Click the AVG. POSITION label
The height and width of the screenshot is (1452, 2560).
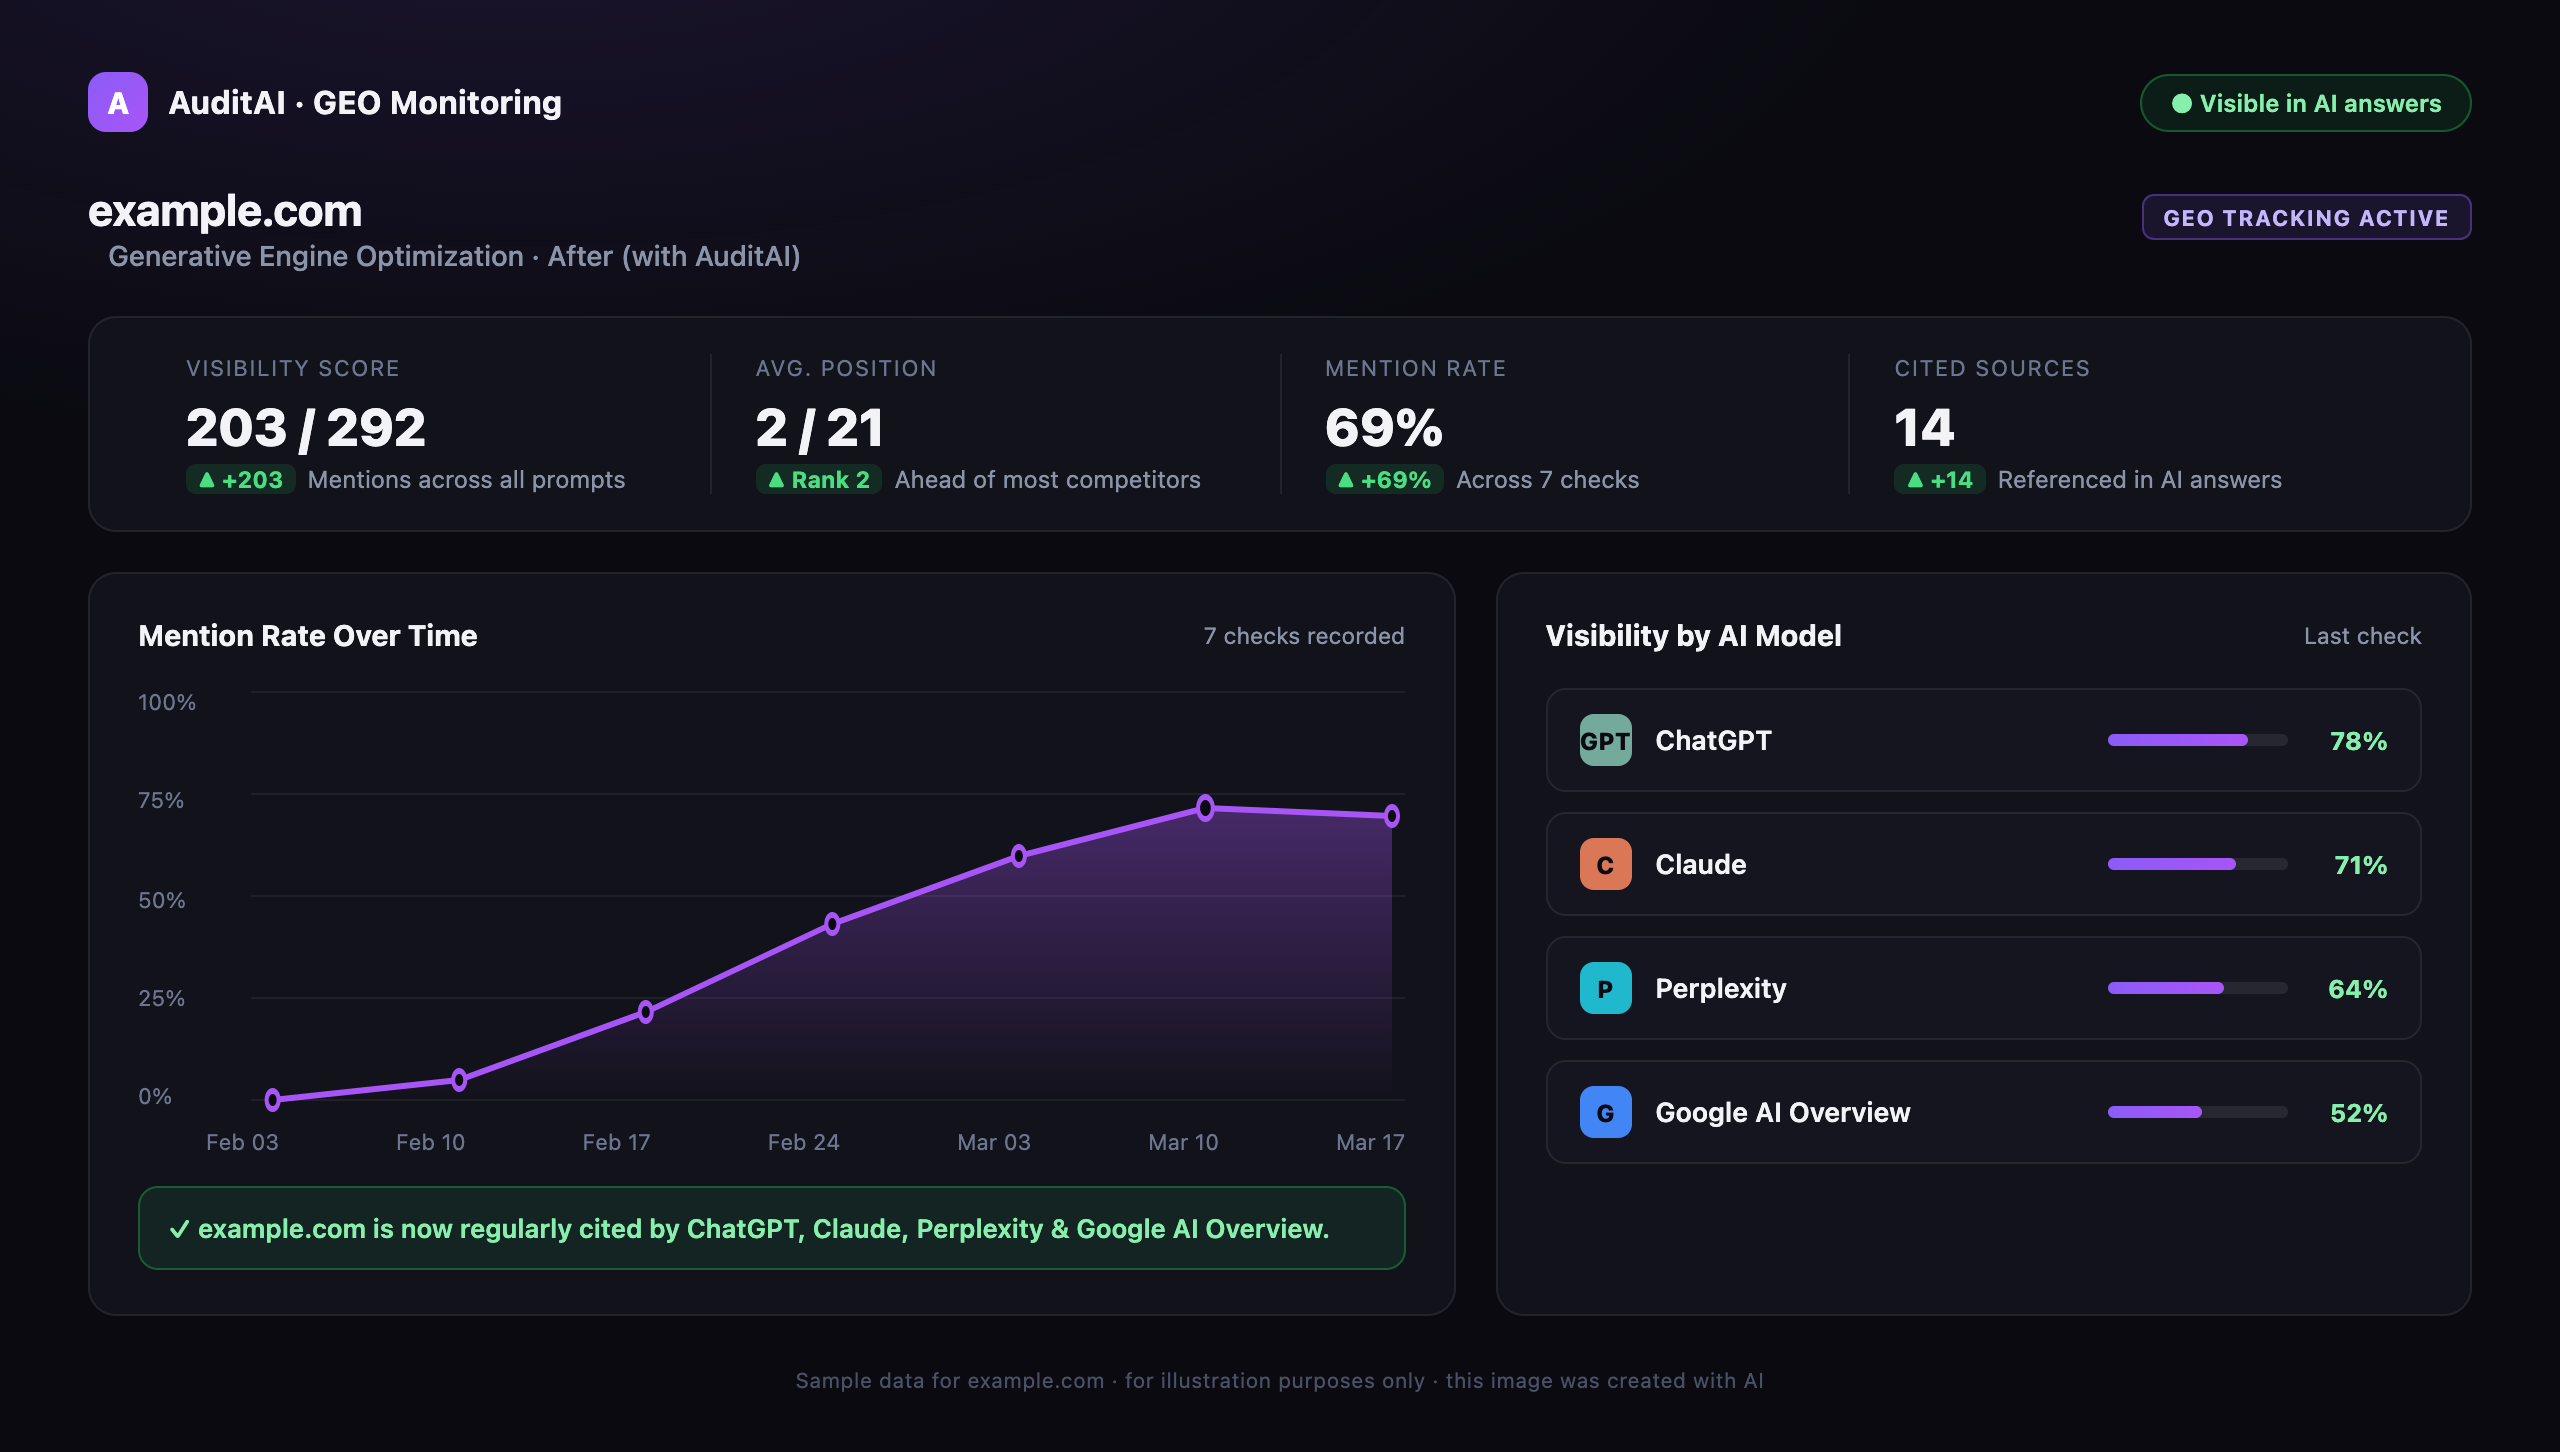tap(846, 368)
